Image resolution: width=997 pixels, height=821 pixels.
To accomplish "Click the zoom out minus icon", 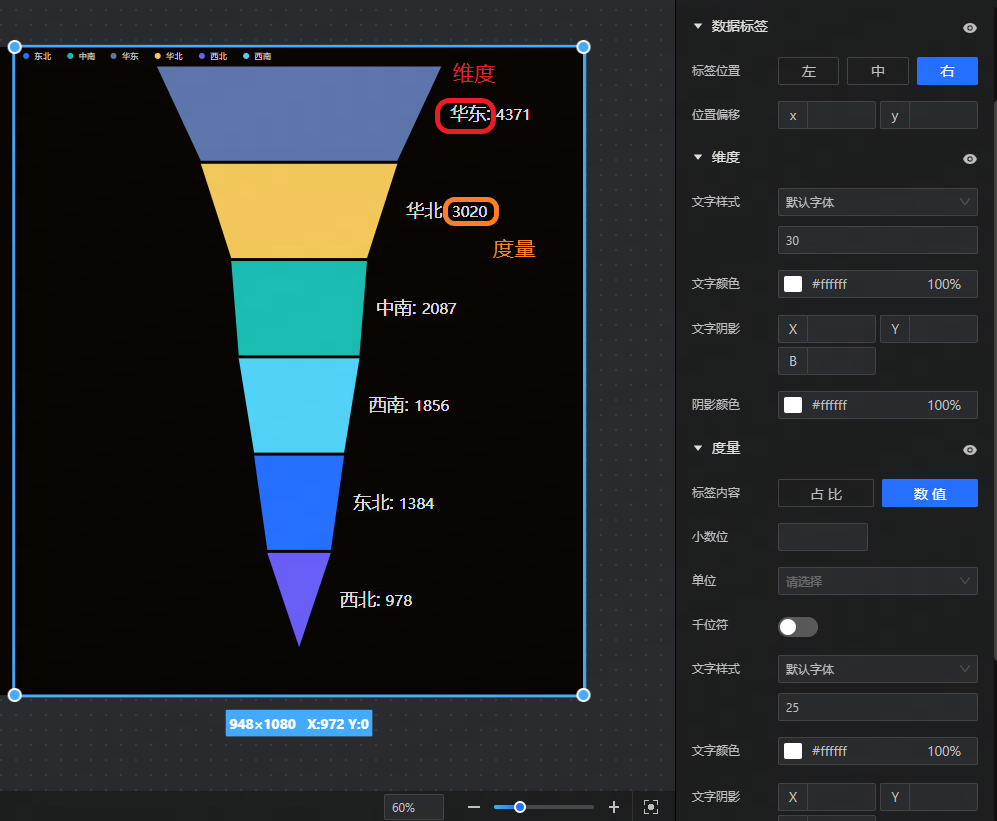I will click(x=474, y=807).
